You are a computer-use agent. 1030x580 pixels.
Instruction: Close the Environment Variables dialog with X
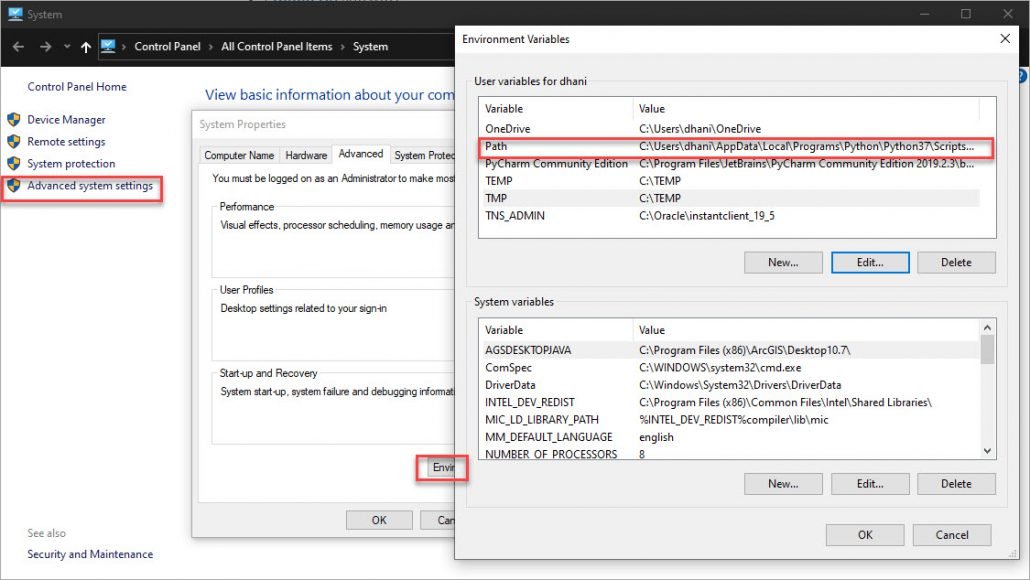click(1005, 39)
